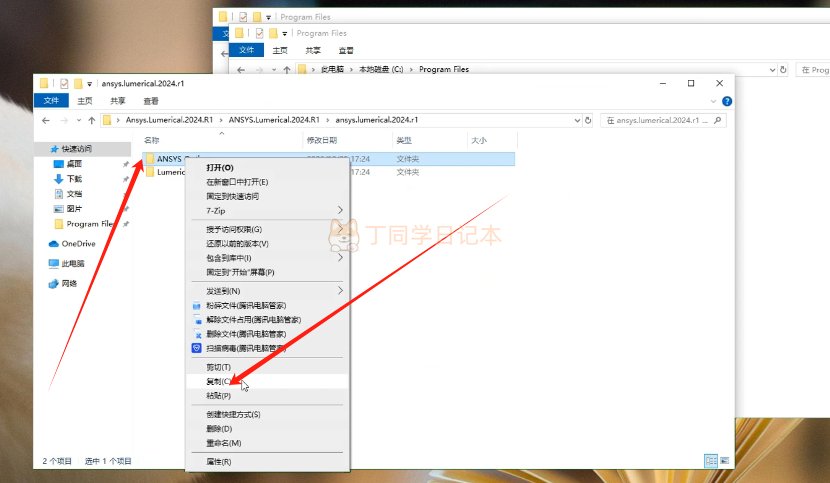Open the 下载 quick access folder

74,178
